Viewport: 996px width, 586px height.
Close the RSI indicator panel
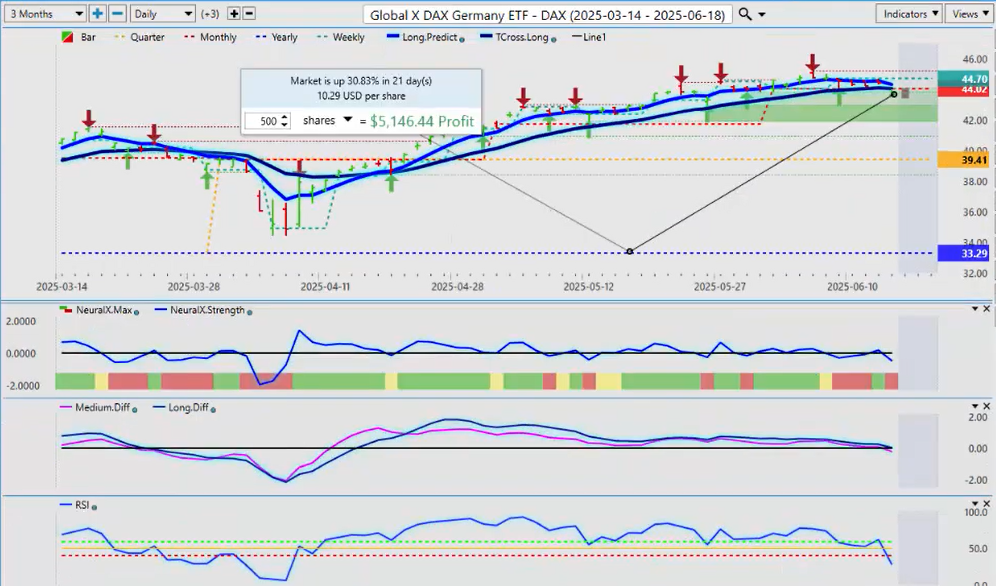click(x=986, y=503)
